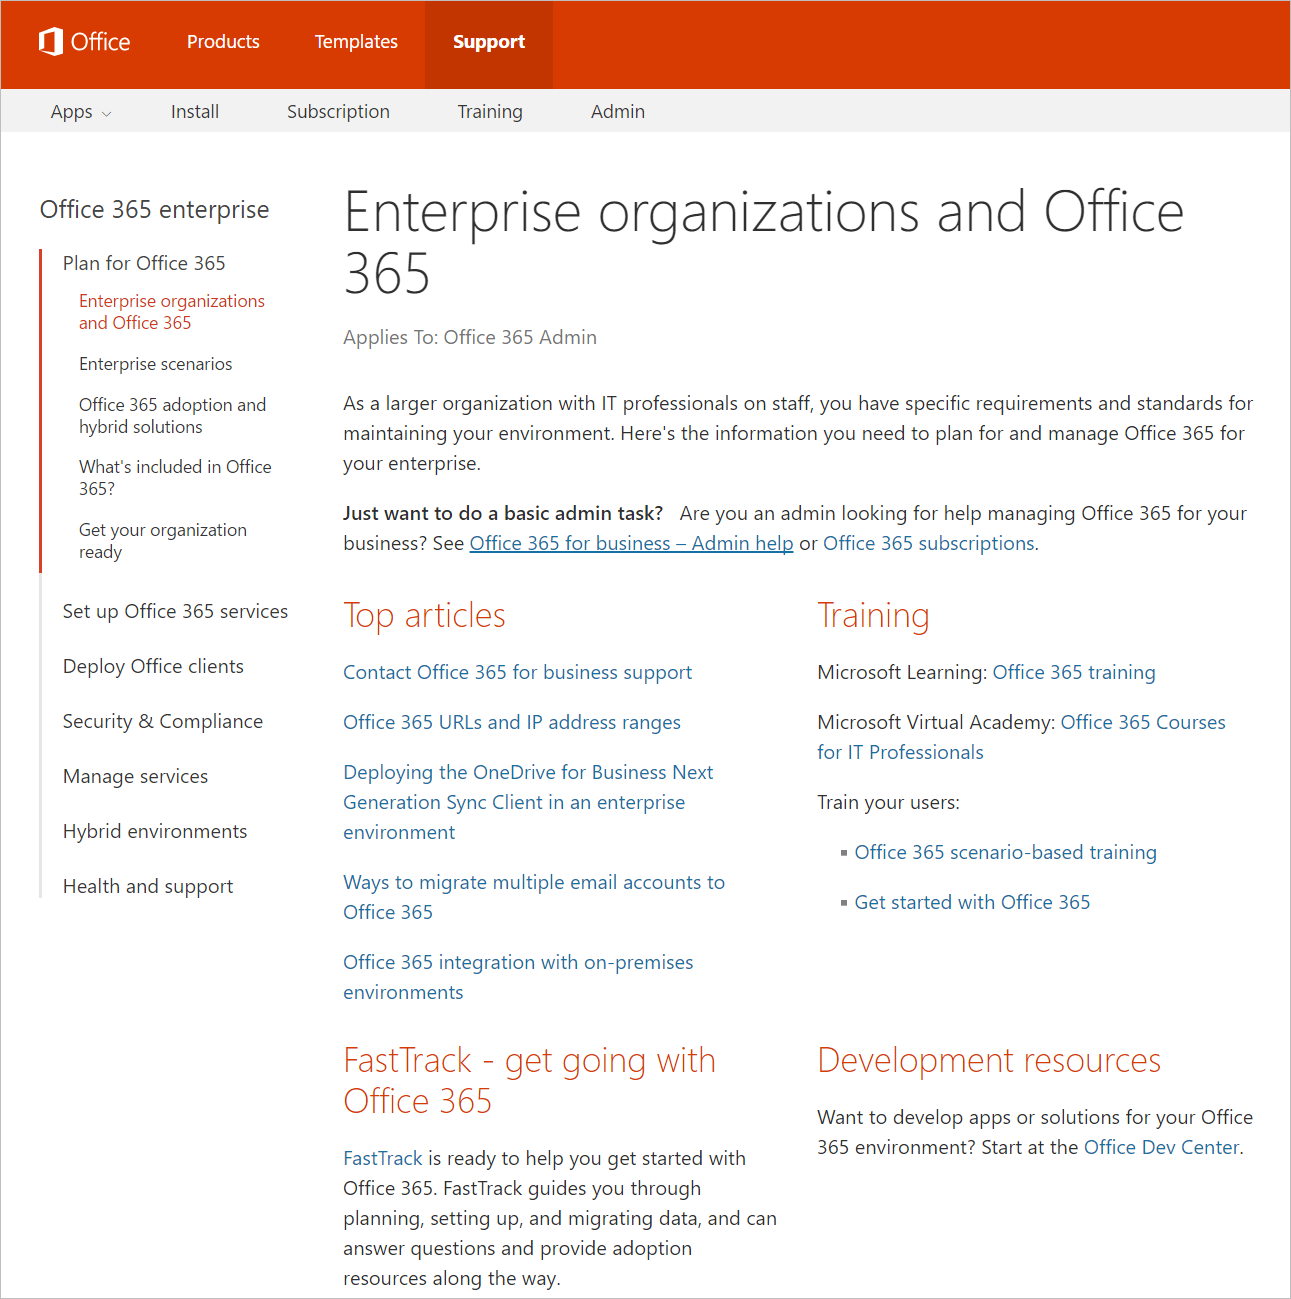Navigate to the Subscription section
Viewport: 1291px width, 1299px height.
coord(338,111)
